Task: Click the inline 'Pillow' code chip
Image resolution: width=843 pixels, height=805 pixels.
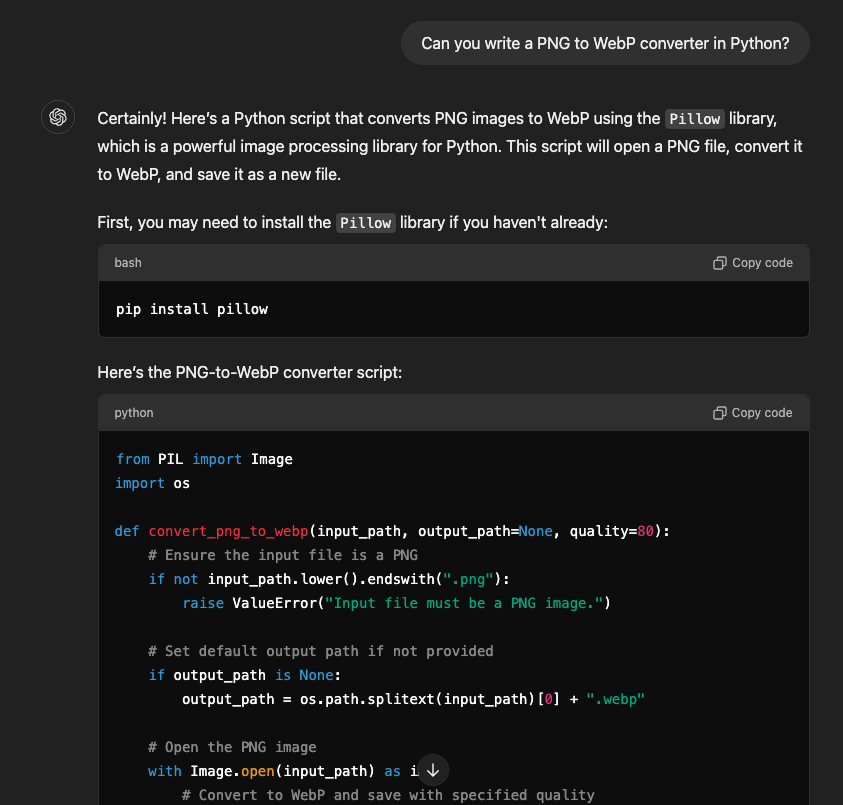Action: click(x=694, y=118)
